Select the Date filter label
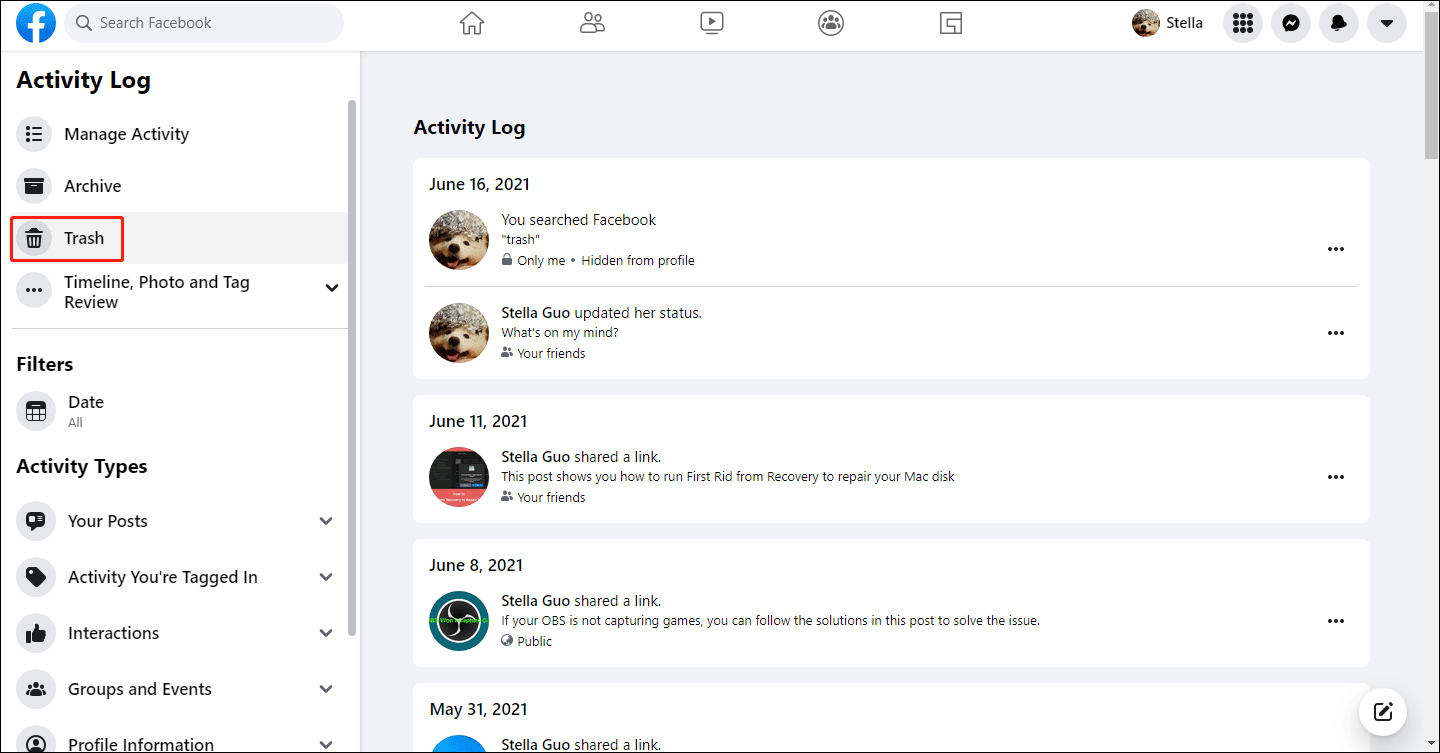The height and width of the screenshot is (753, 1440). tap(86, 402)
